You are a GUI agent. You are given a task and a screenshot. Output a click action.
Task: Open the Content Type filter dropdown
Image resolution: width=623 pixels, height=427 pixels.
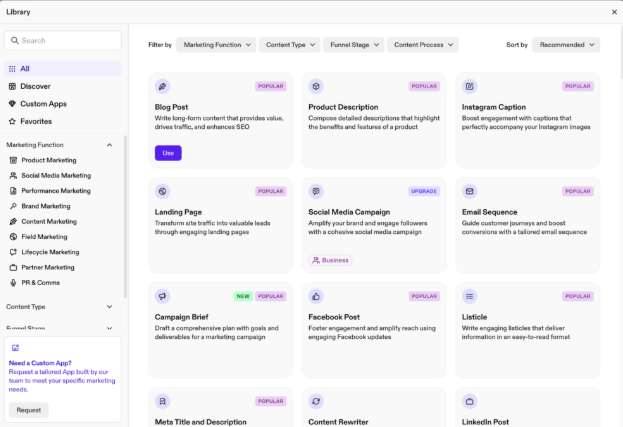[290, 45]
